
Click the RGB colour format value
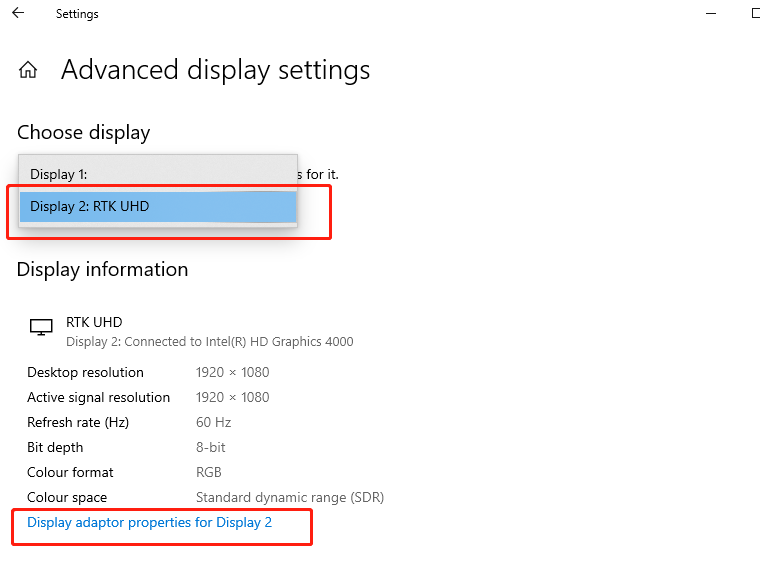(208, 472)
